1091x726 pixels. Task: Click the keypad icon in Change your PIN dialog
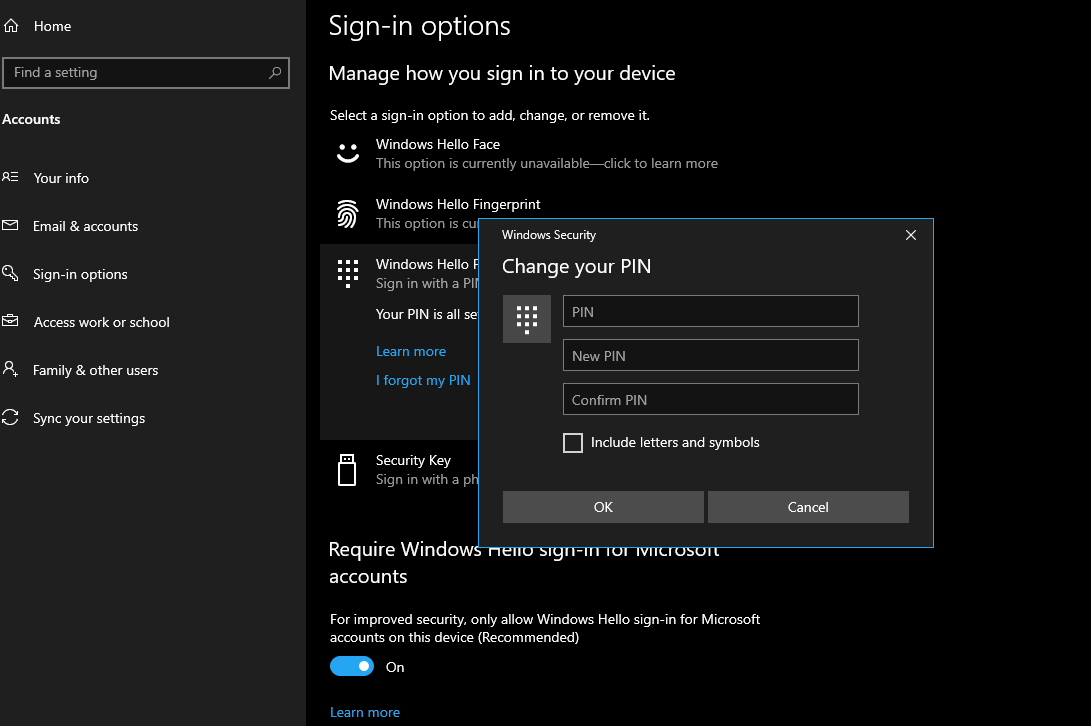tap(527, 319)
